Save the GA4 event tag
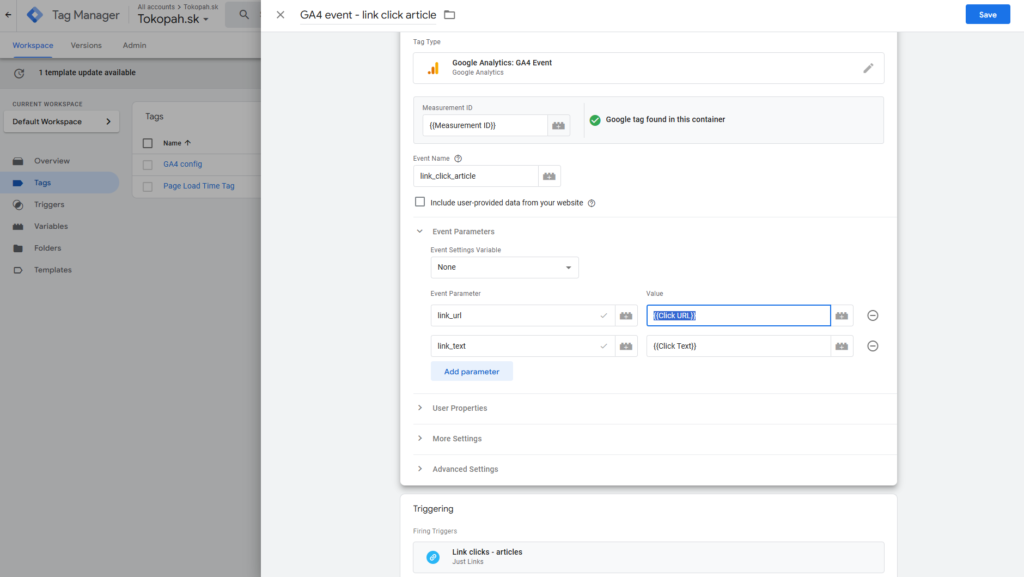 (987, 14)
